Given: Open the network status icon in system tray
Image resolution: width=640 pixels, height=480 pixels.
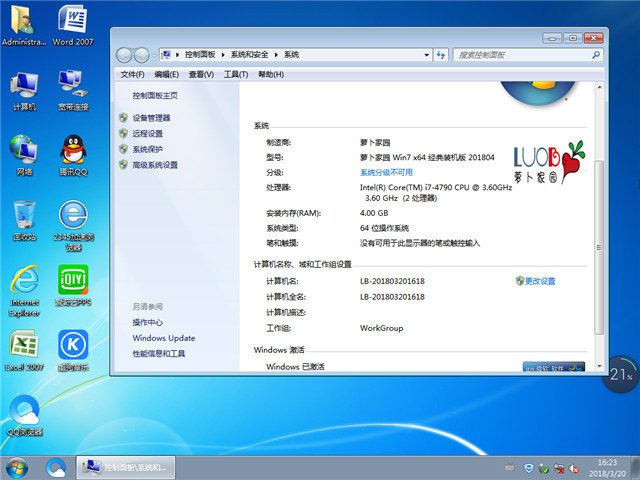Looking at the screenshot, I should (x=559, y=469).
